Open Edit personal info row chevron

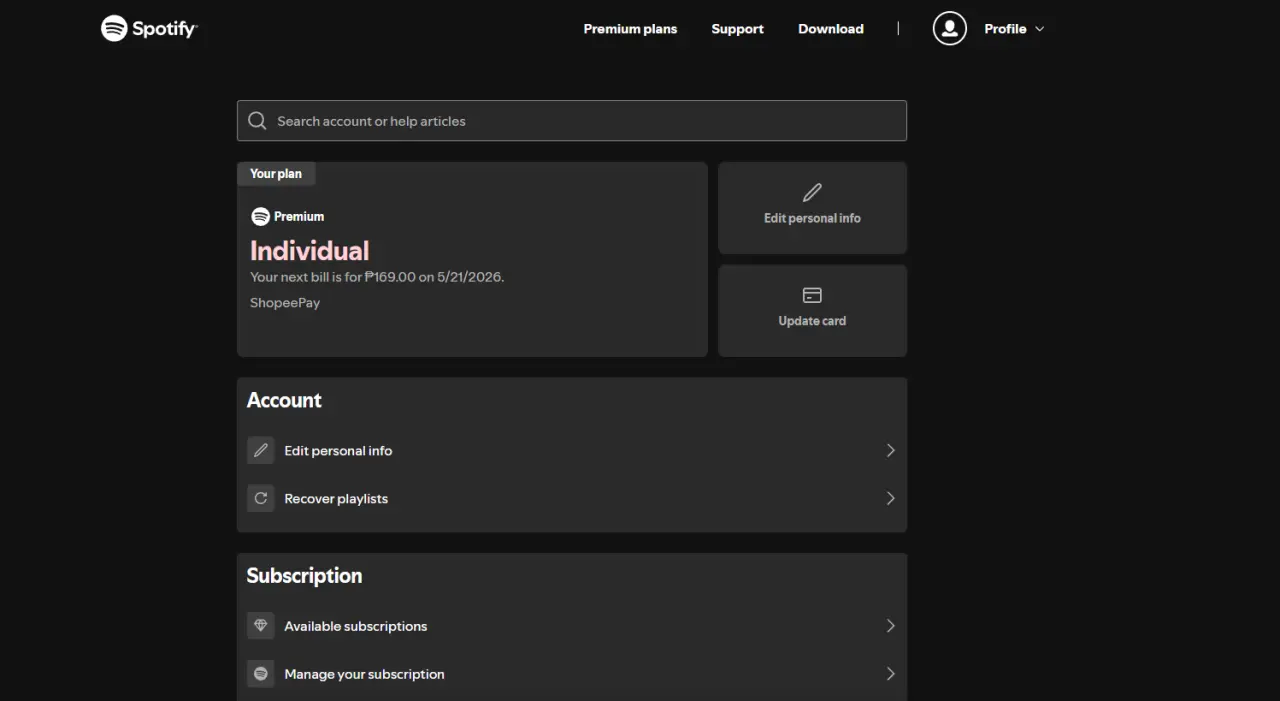tap(890, 450)
